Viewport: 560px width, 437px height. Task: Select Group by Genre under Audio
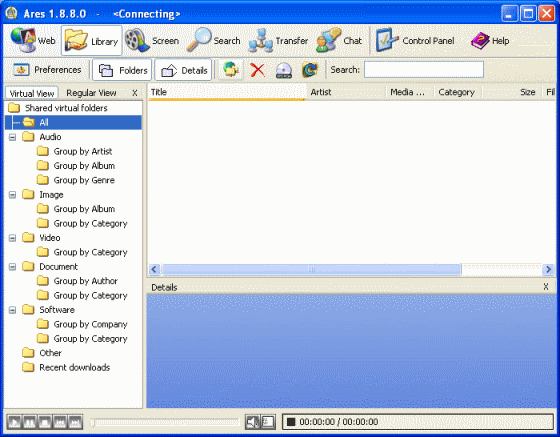(x=76, y=180)
